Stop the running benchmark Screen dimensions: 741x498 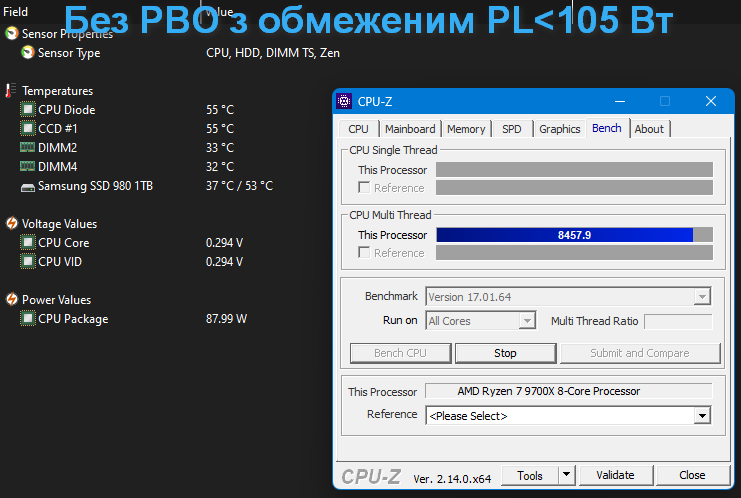pos(505,353)
